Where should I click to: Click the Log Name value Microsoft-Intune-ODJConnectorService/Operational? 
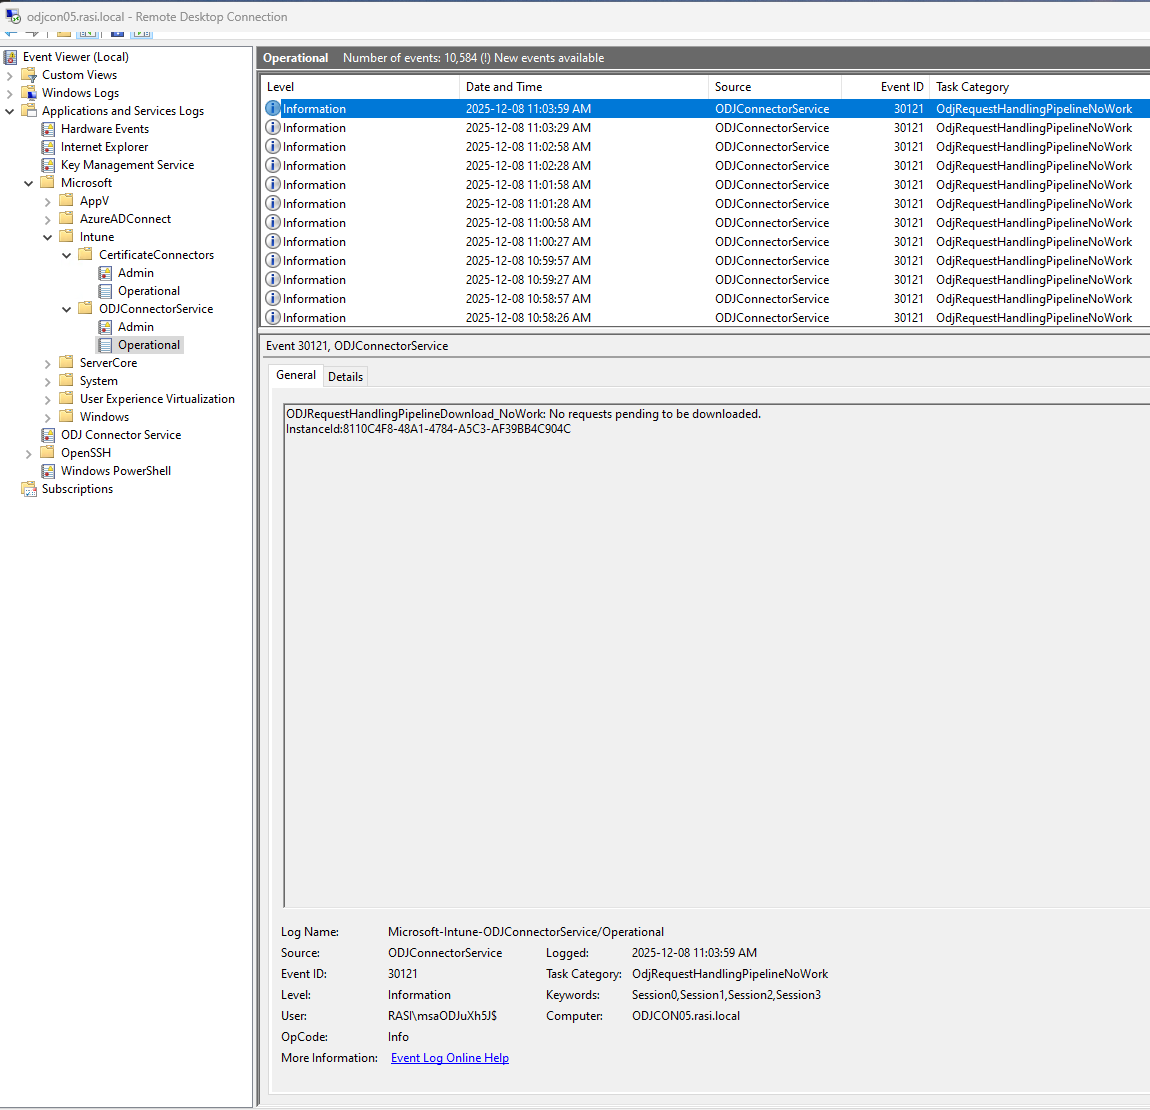[x=525, y=932]
